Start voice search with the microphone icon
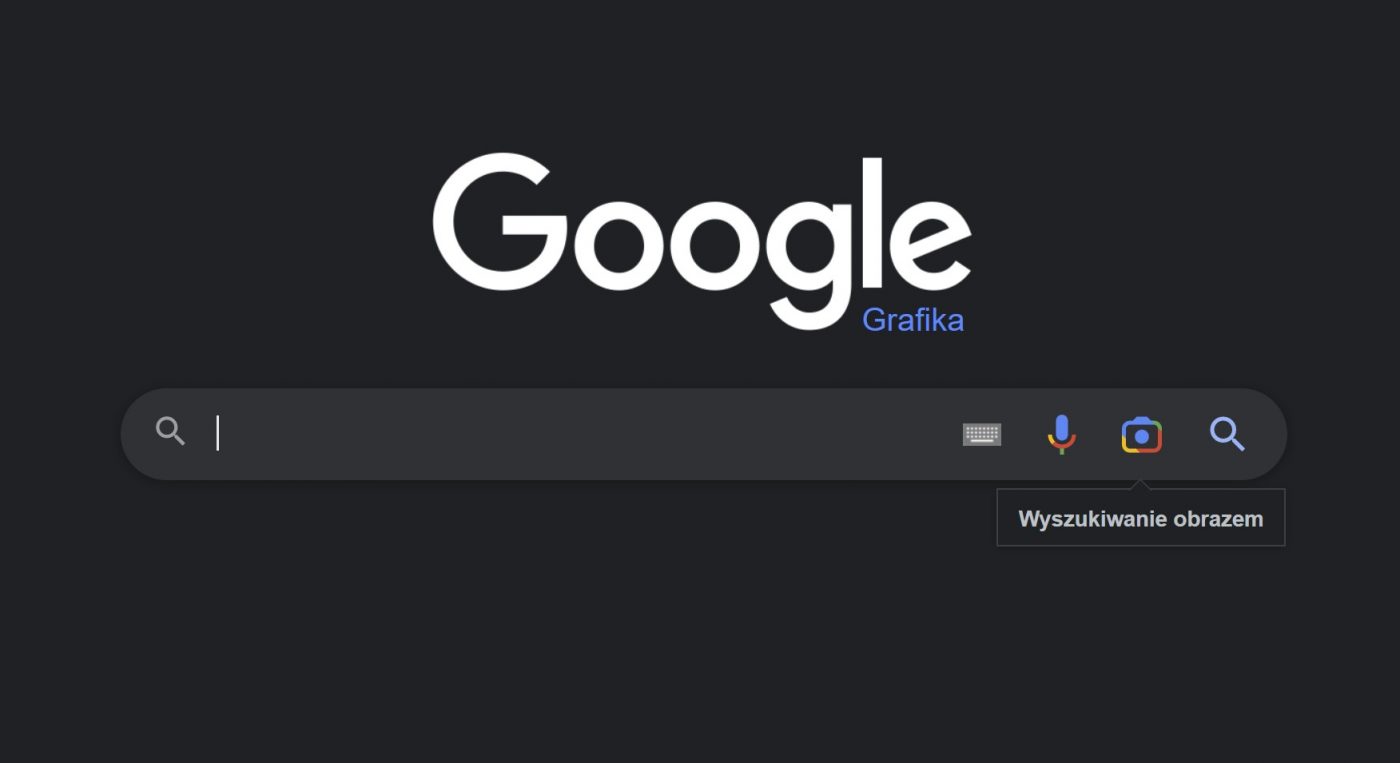Image resolution: width=1400 pixels, height=763 pixels. tap(1061, 435)
